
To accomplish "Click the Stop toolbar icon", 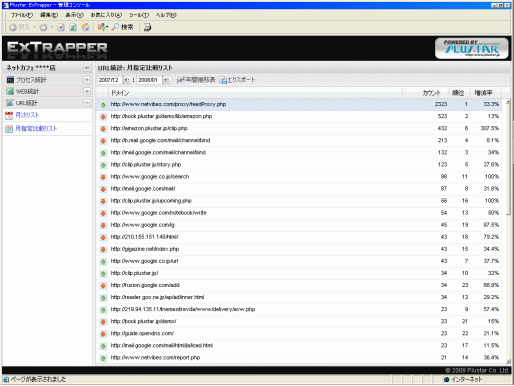I will (61, 27).
